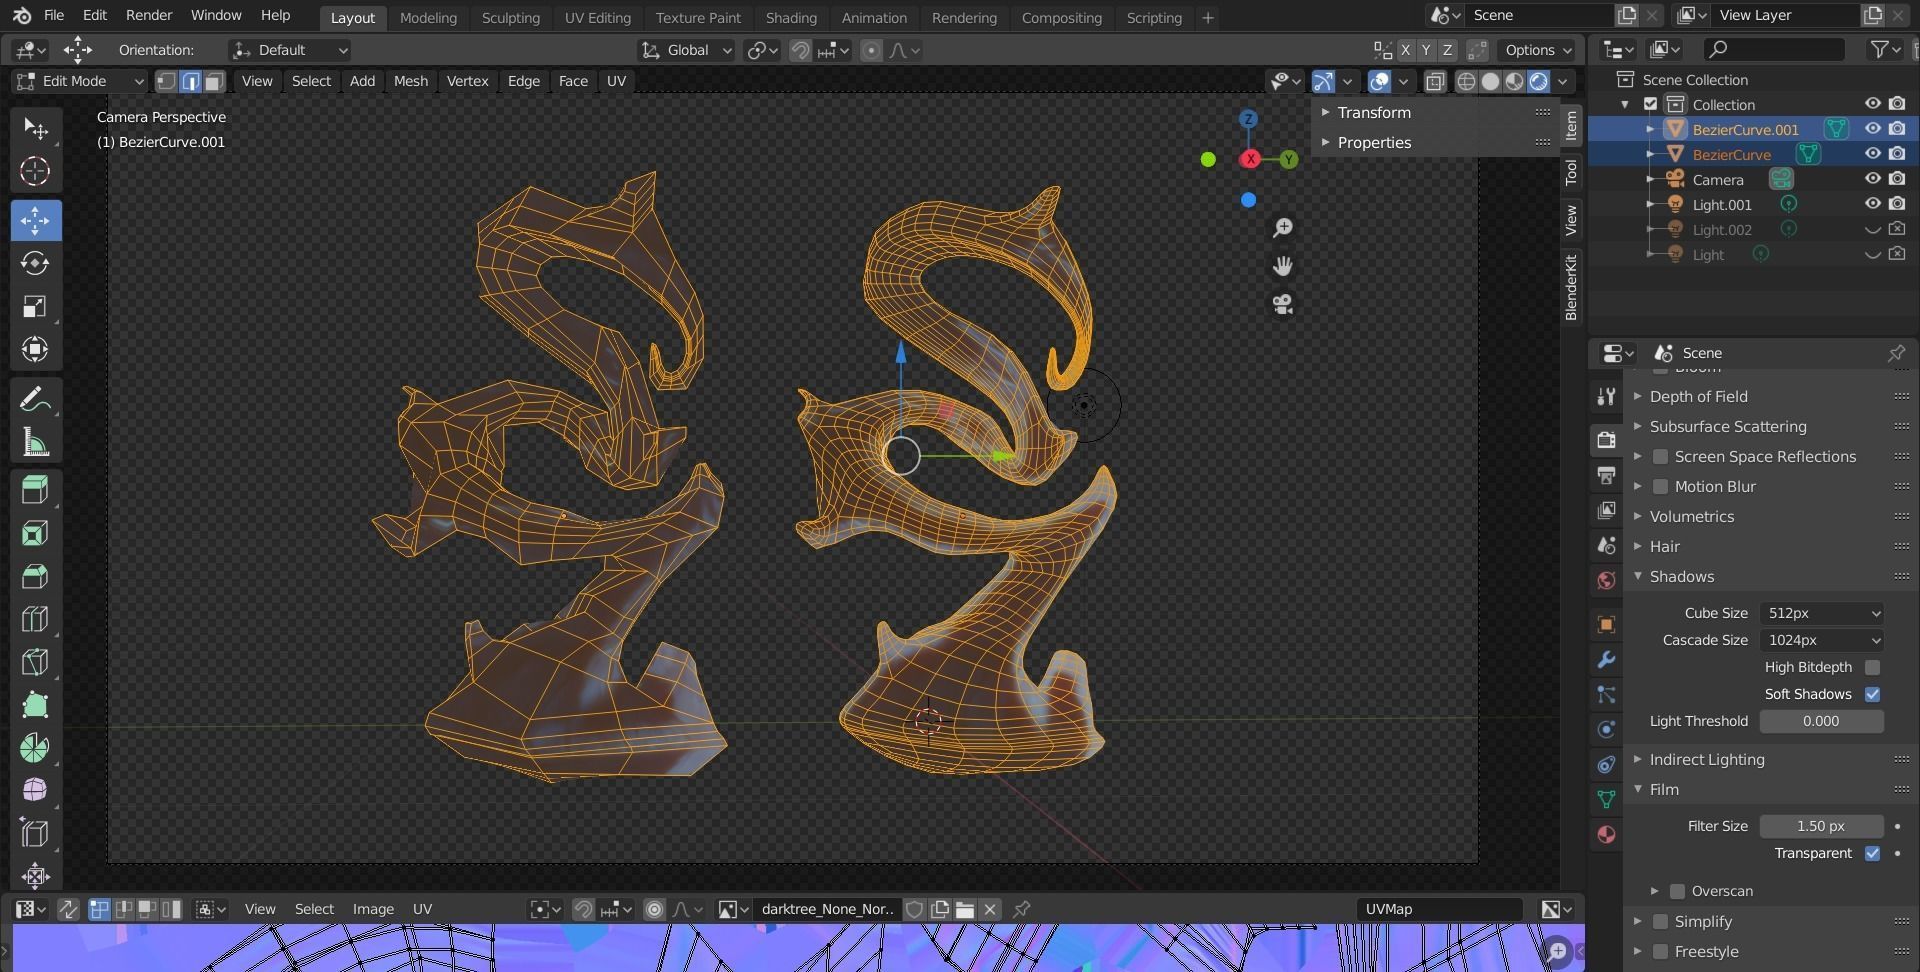Click the Filter Size value slider

pyautogui.click(x=1820, y=826)
